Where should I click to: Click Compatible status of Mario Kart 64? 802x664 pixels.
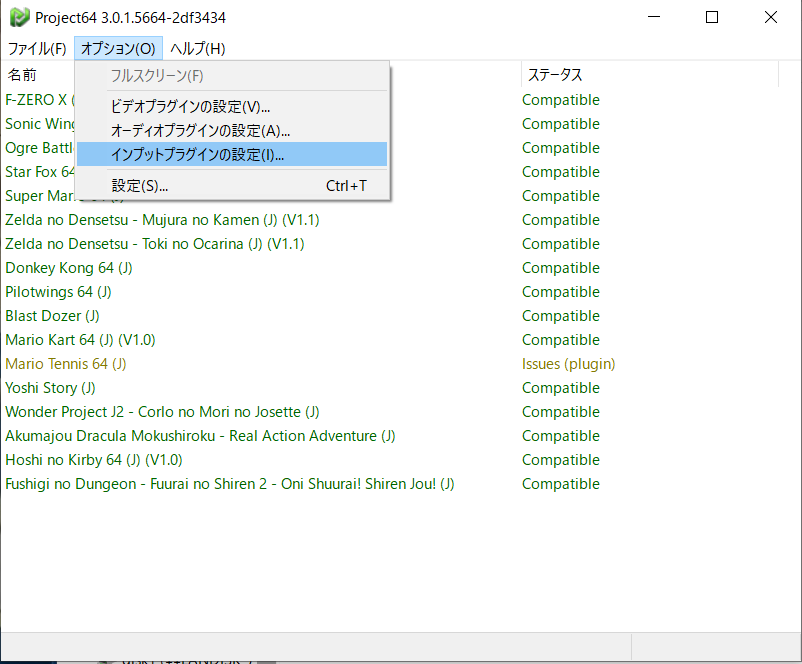click(x=561, y=340)
